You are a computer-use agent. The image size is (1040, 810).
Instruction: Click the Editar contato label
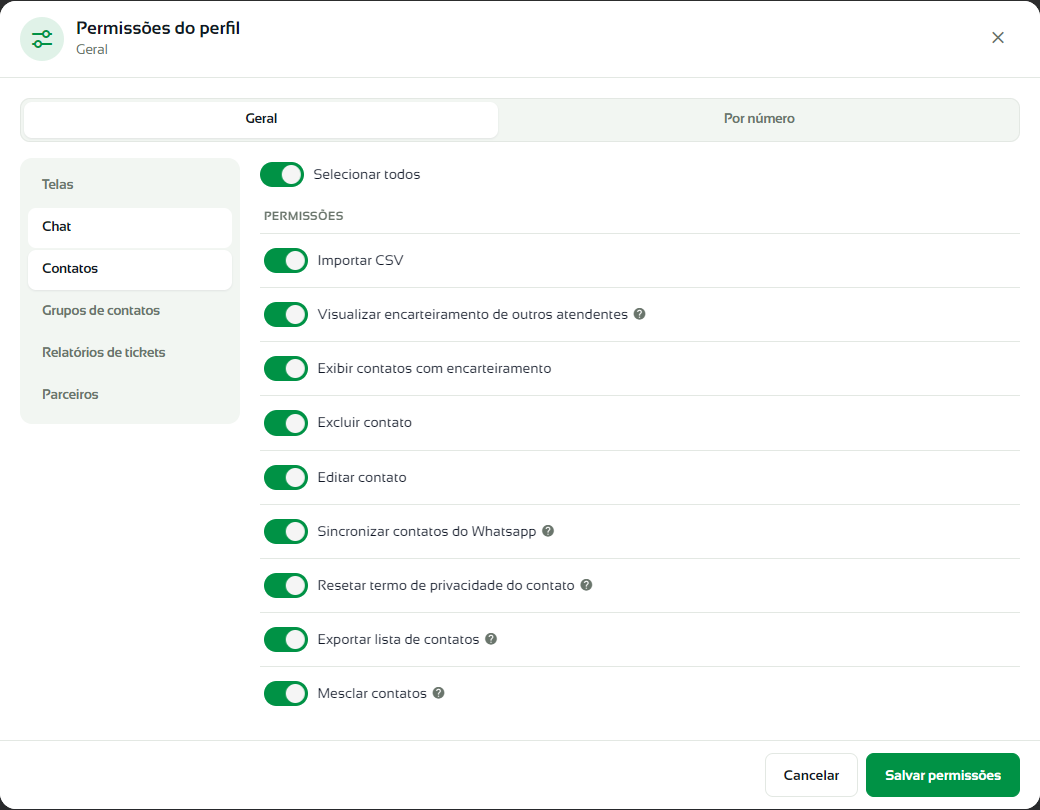[361, 477]
